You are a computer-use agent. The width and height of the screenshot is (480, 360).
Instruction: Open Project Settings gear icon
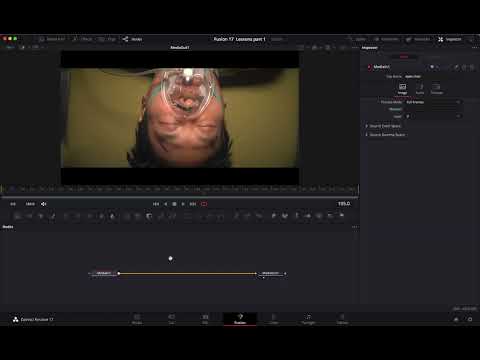coord(470,319)
